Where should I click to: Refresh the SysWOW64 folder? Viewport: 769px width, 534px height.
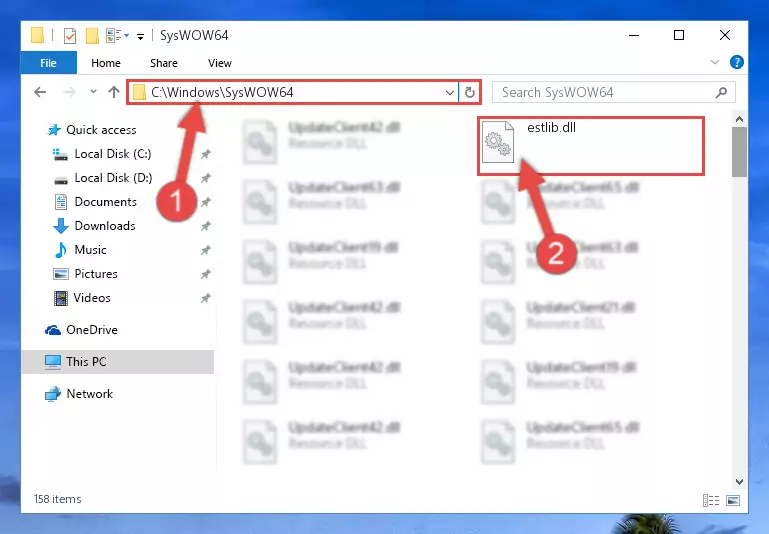click(470, 92)
